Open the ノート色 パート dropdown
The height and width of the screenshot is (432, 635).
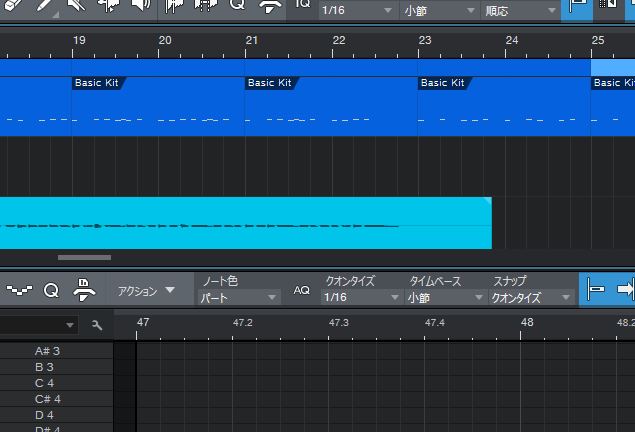pyautogui.click(x=239, y=298)
